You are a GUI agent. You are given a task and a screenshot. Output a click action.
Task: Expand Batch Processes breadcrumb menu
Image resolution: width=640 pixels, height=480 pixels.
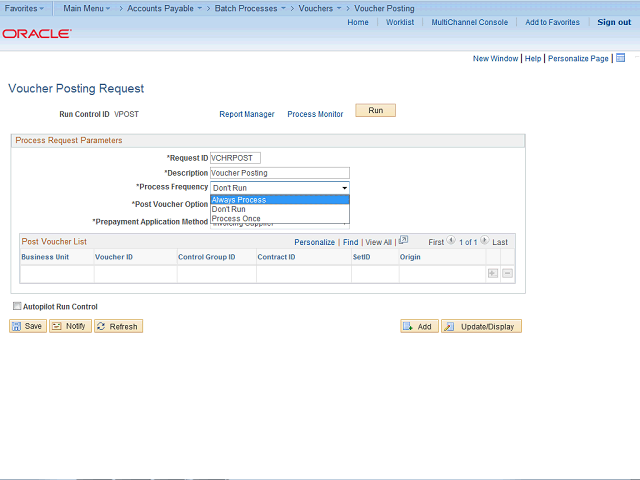250,8
